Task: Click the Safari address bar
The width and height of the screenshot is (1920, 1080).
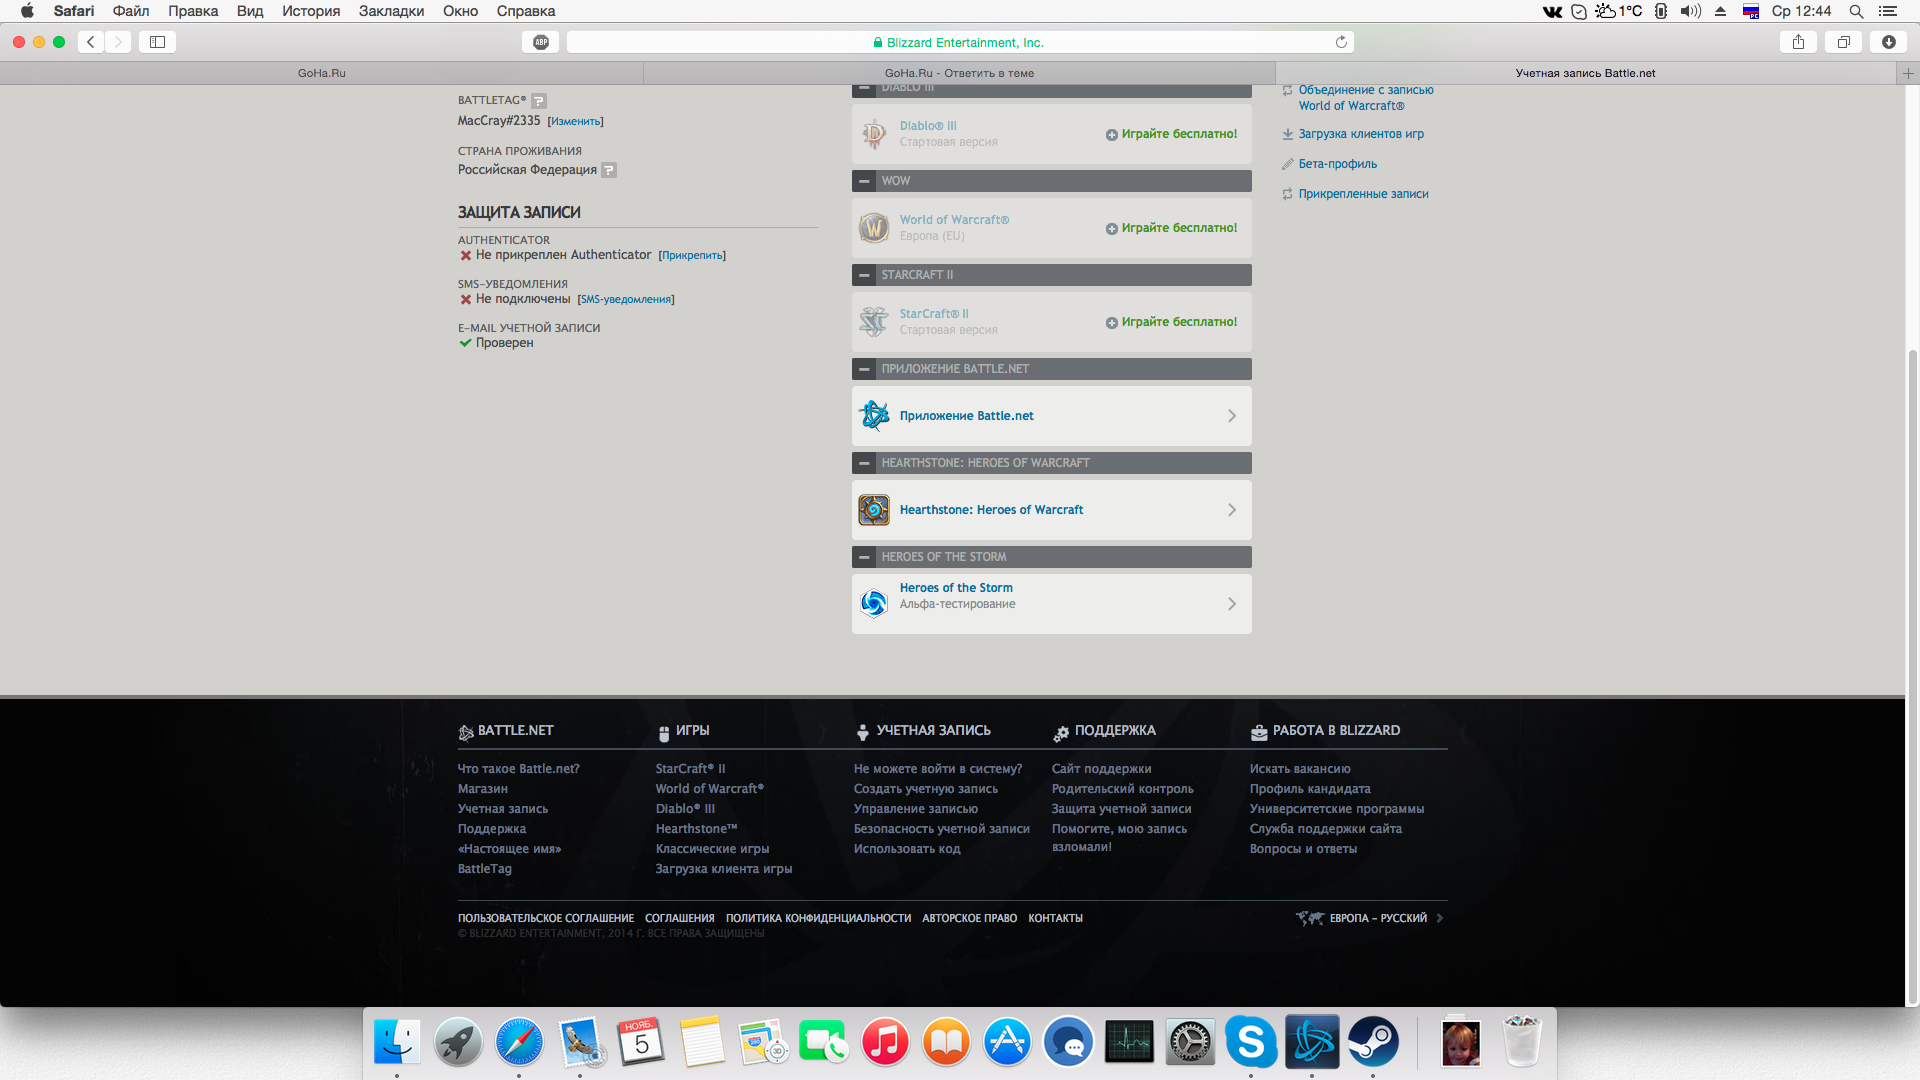Action: click(960, 42)
